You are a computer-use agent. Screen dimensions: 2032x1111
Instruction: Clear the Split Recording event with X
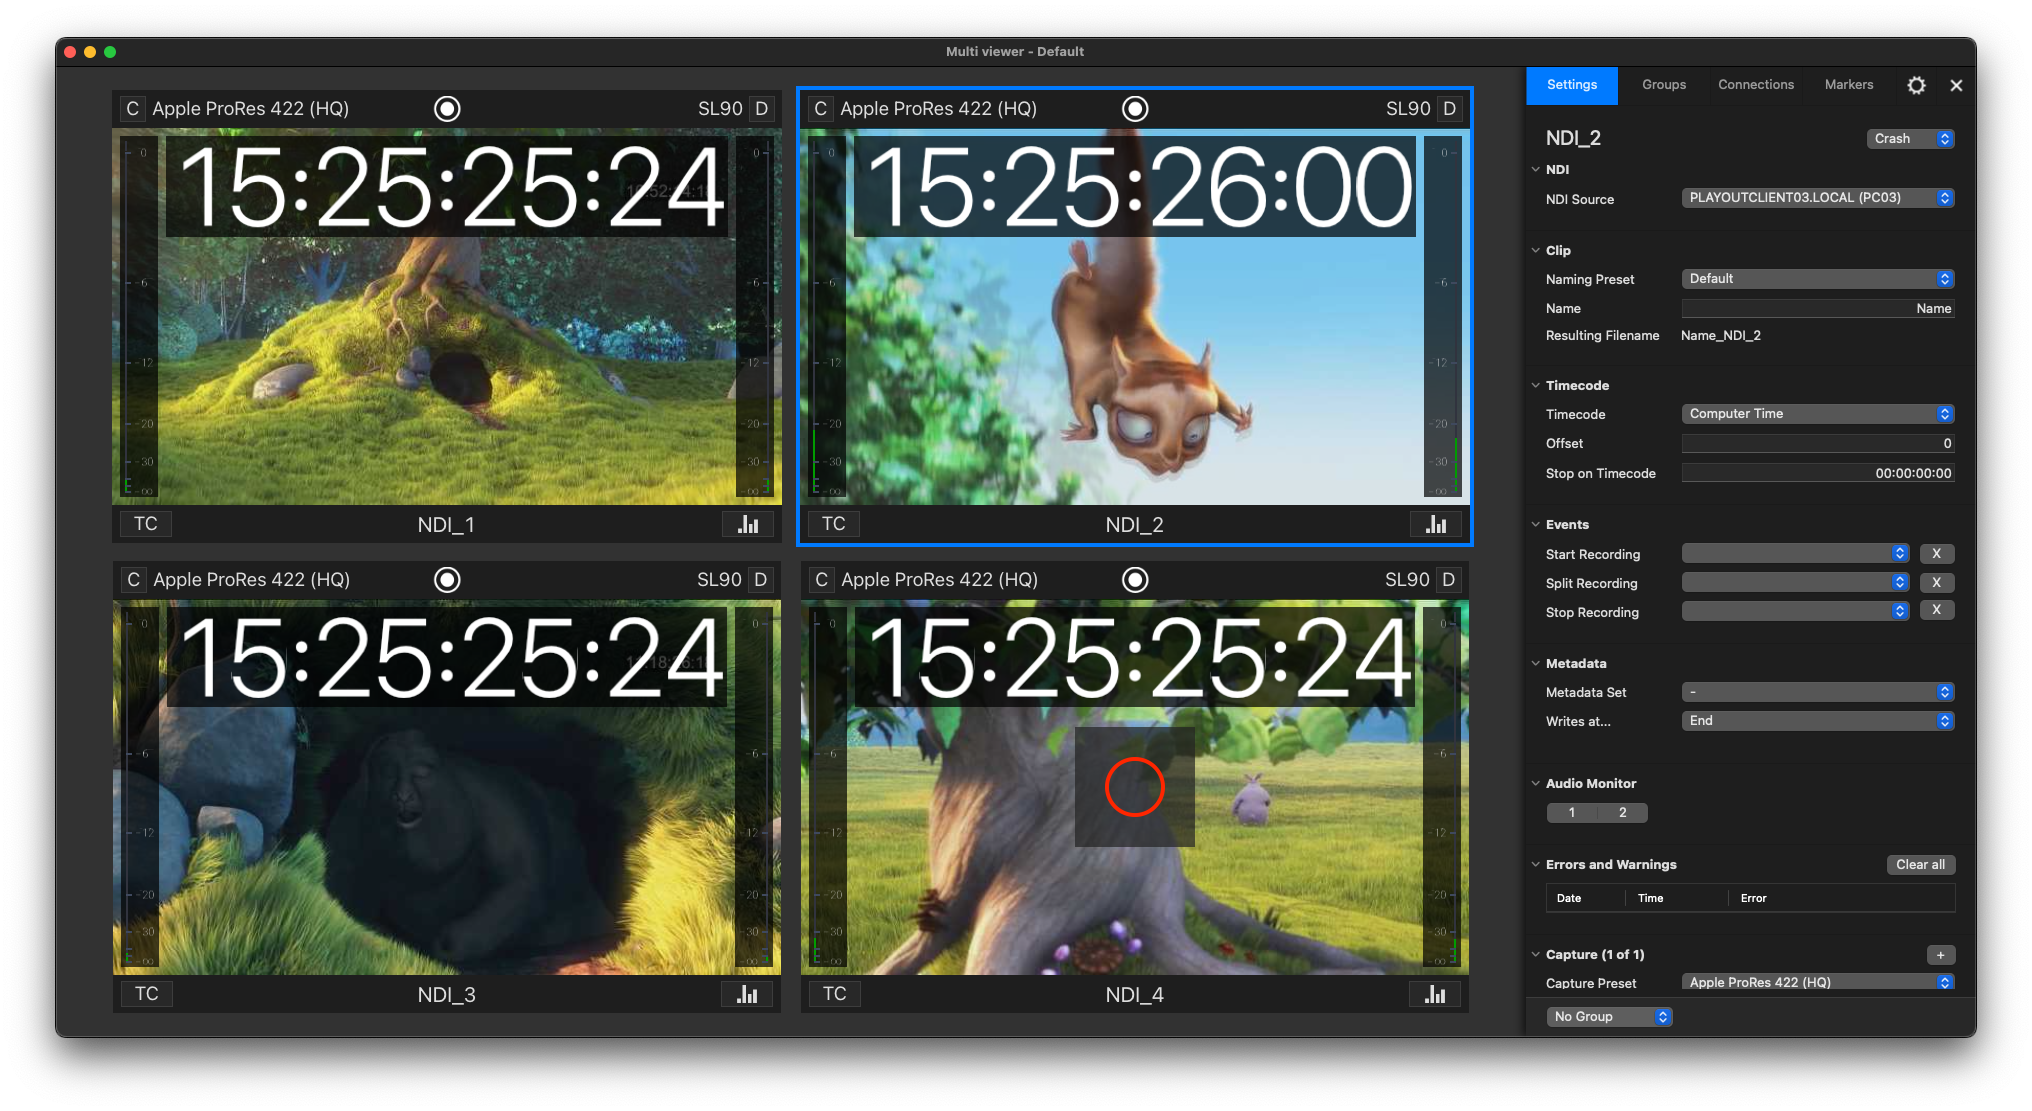tap(1937, 583)
